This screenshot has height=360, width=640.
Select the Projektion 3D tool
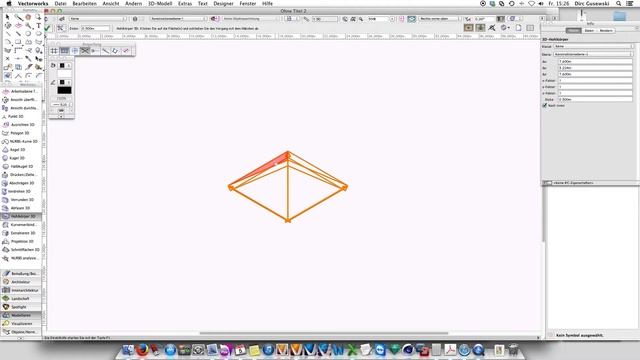pyautogui.click(x=21, y=241)
